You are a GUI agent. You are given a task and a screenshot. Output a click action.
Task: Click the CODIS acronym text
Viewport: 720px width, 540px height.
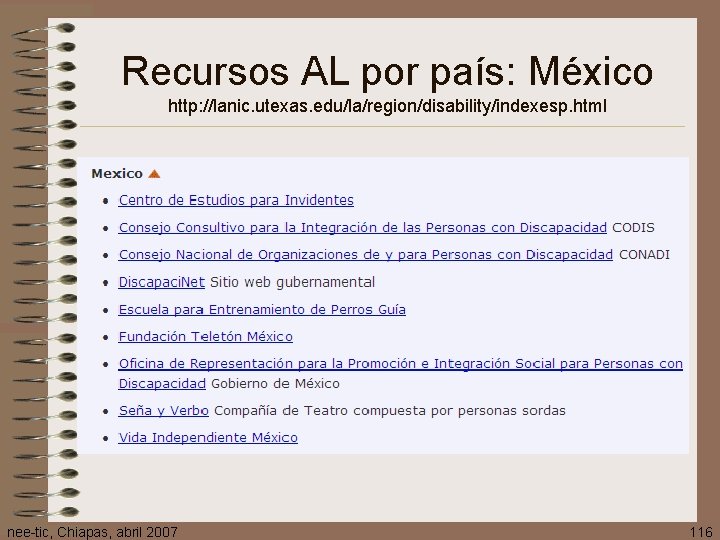click(633, 228)
